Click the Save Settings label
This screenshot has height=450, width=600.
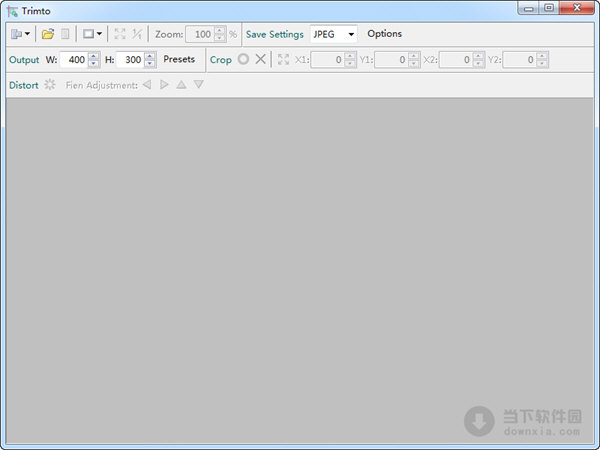tap(274, 34)
